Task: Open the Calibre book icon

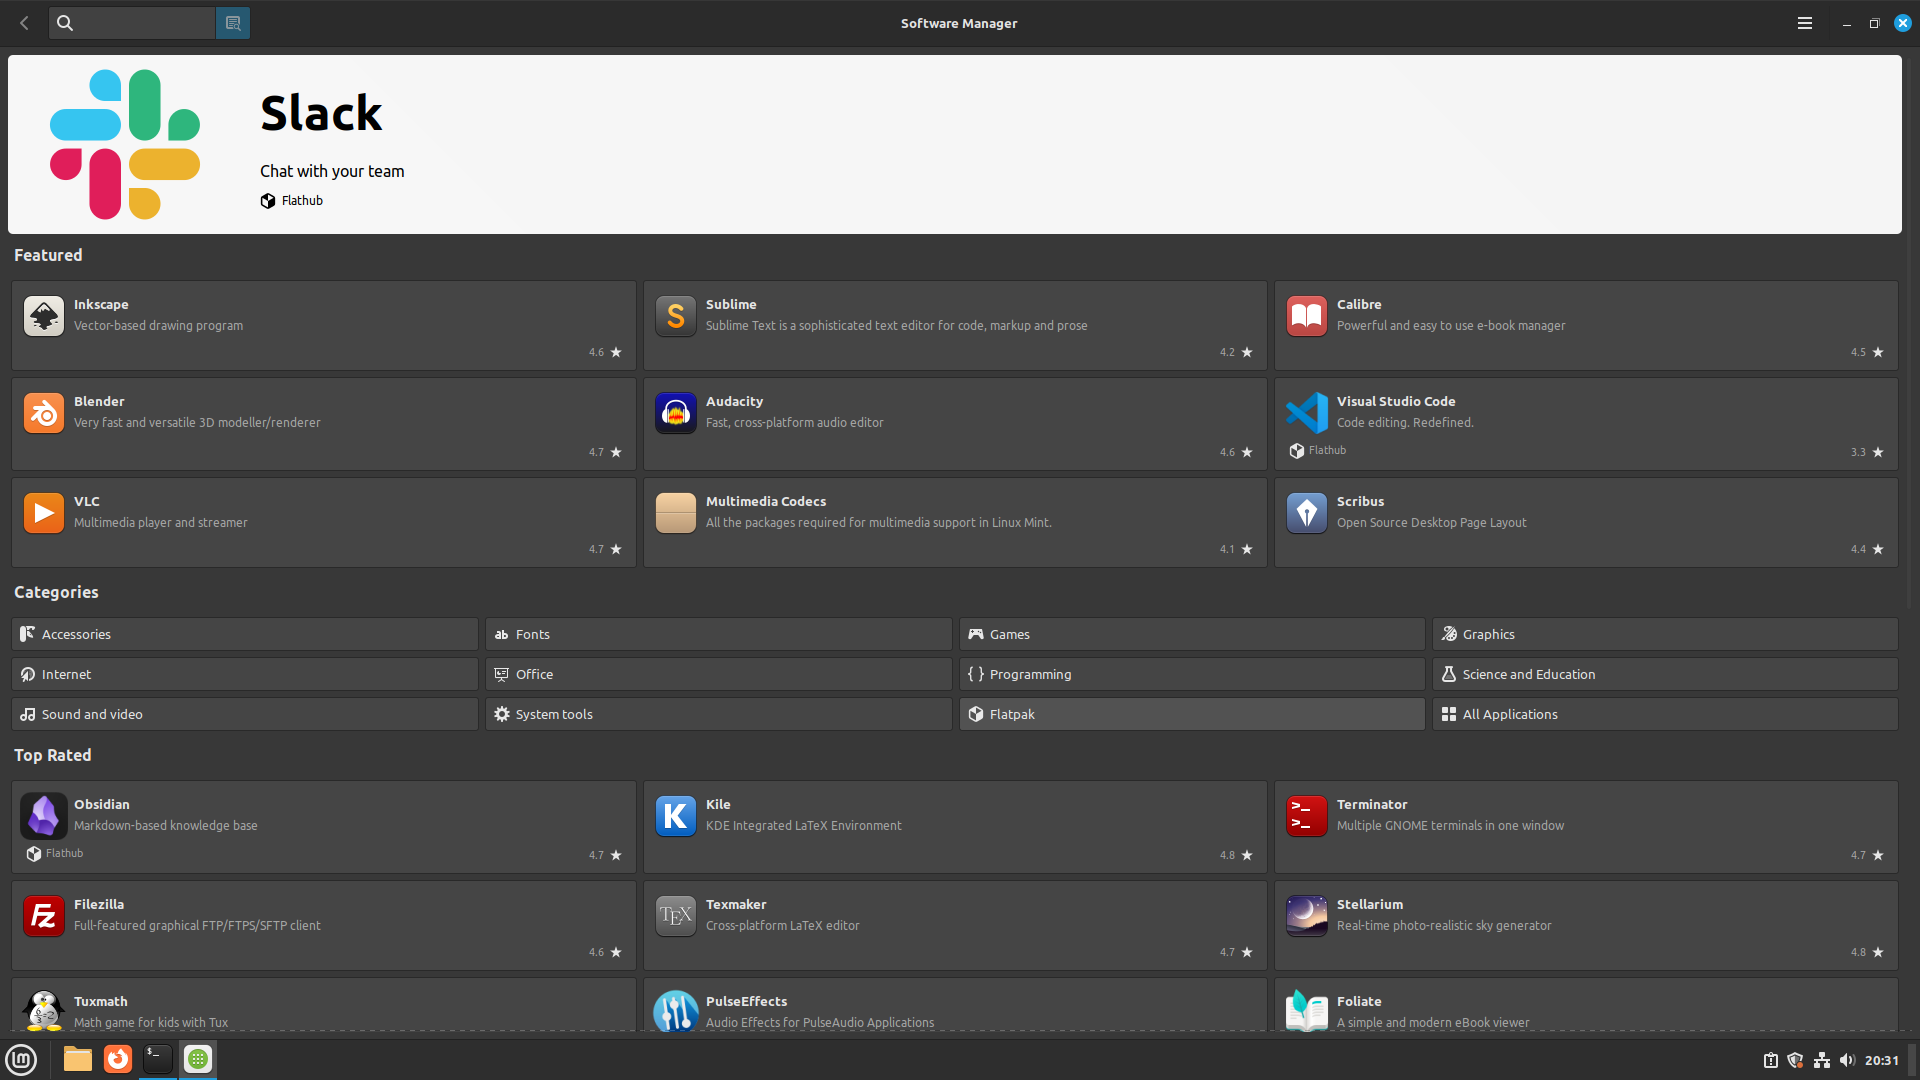Action: [x=1307, y=316]
